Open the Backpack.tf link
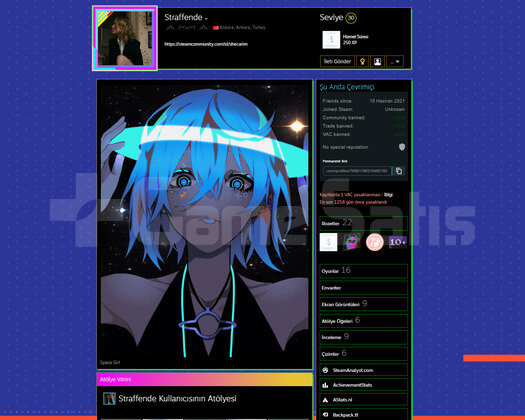This screenshot has height=420, width=525. tap(364, 415)
